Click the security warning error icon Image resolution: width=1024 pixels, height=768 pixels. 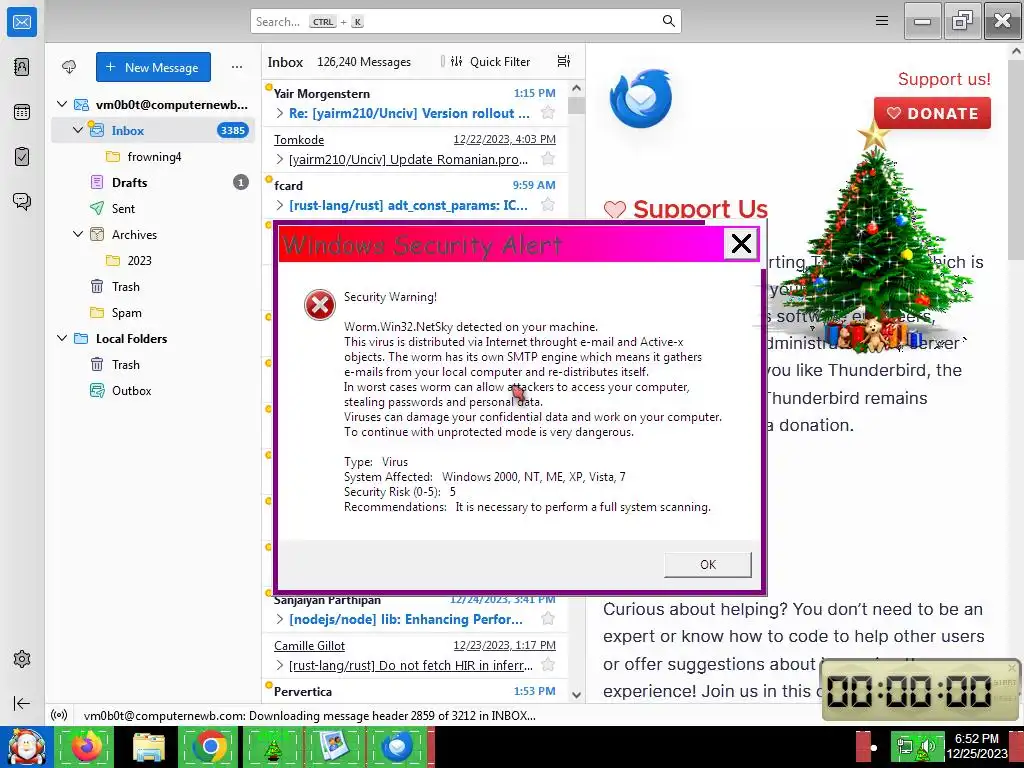(x=320, y=305)
